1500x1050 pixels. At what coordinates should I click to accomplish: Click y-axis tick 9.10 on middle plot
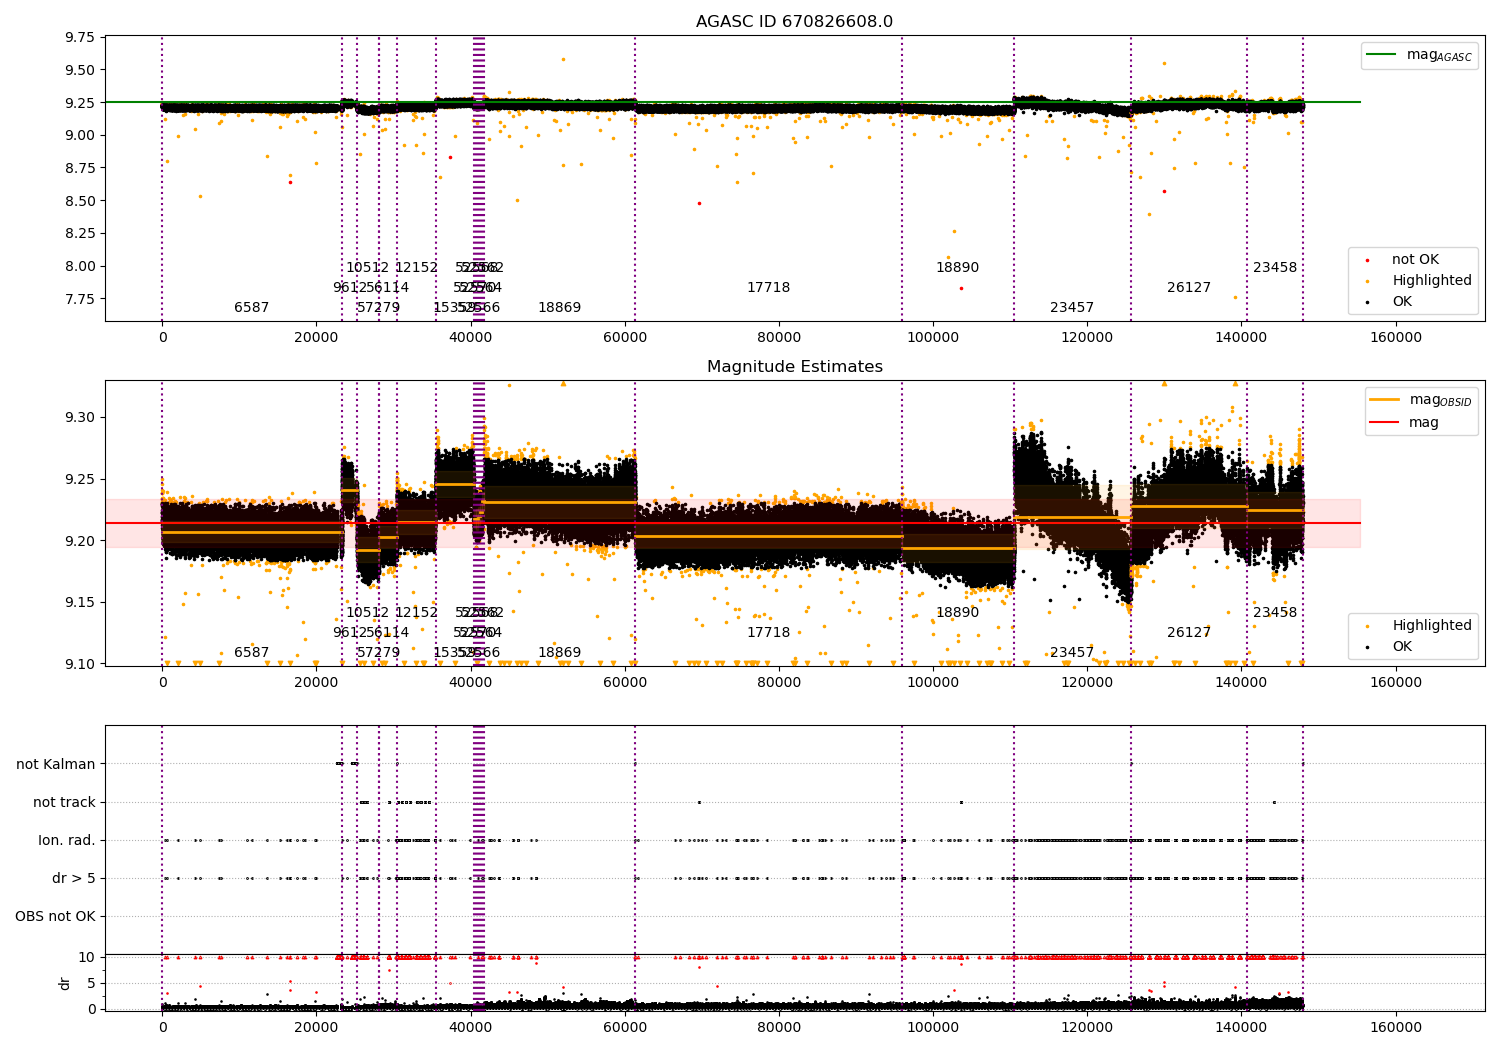click(x=80, y=664)
